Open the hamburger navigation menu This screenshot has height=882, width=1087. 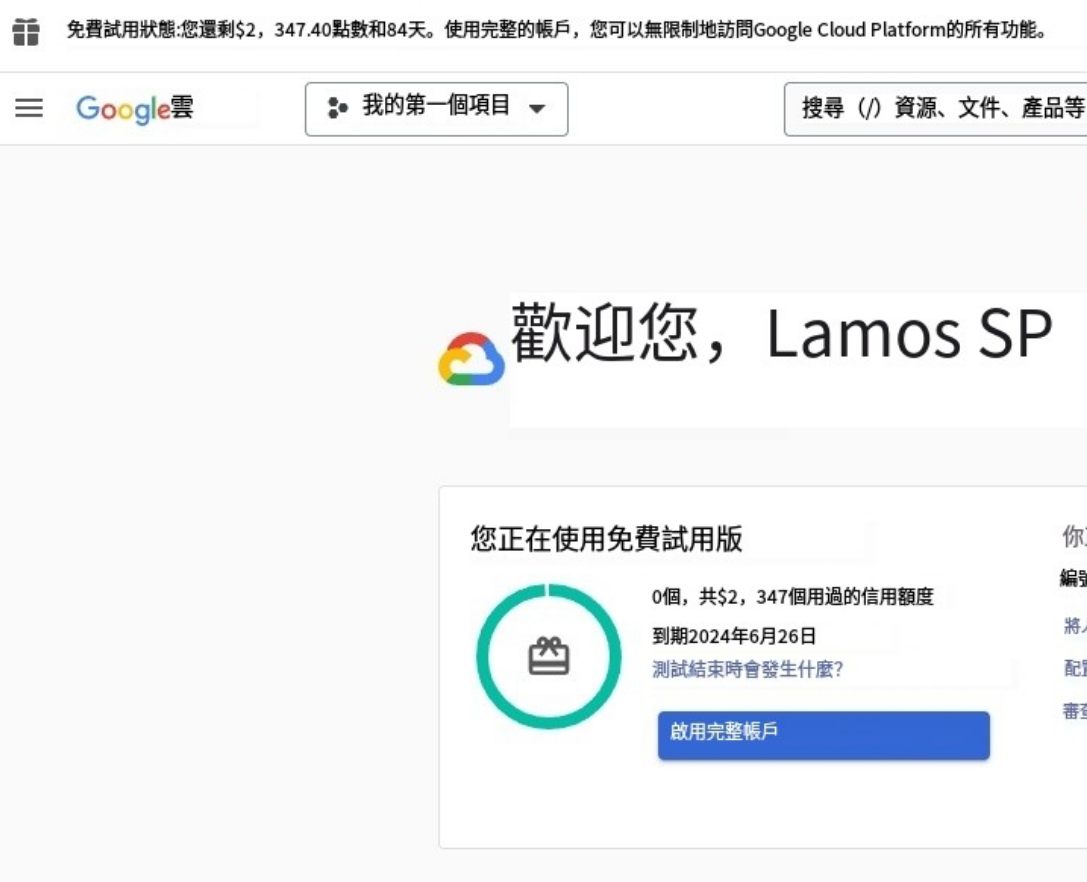pyautogui.click(x=29, y=108)
